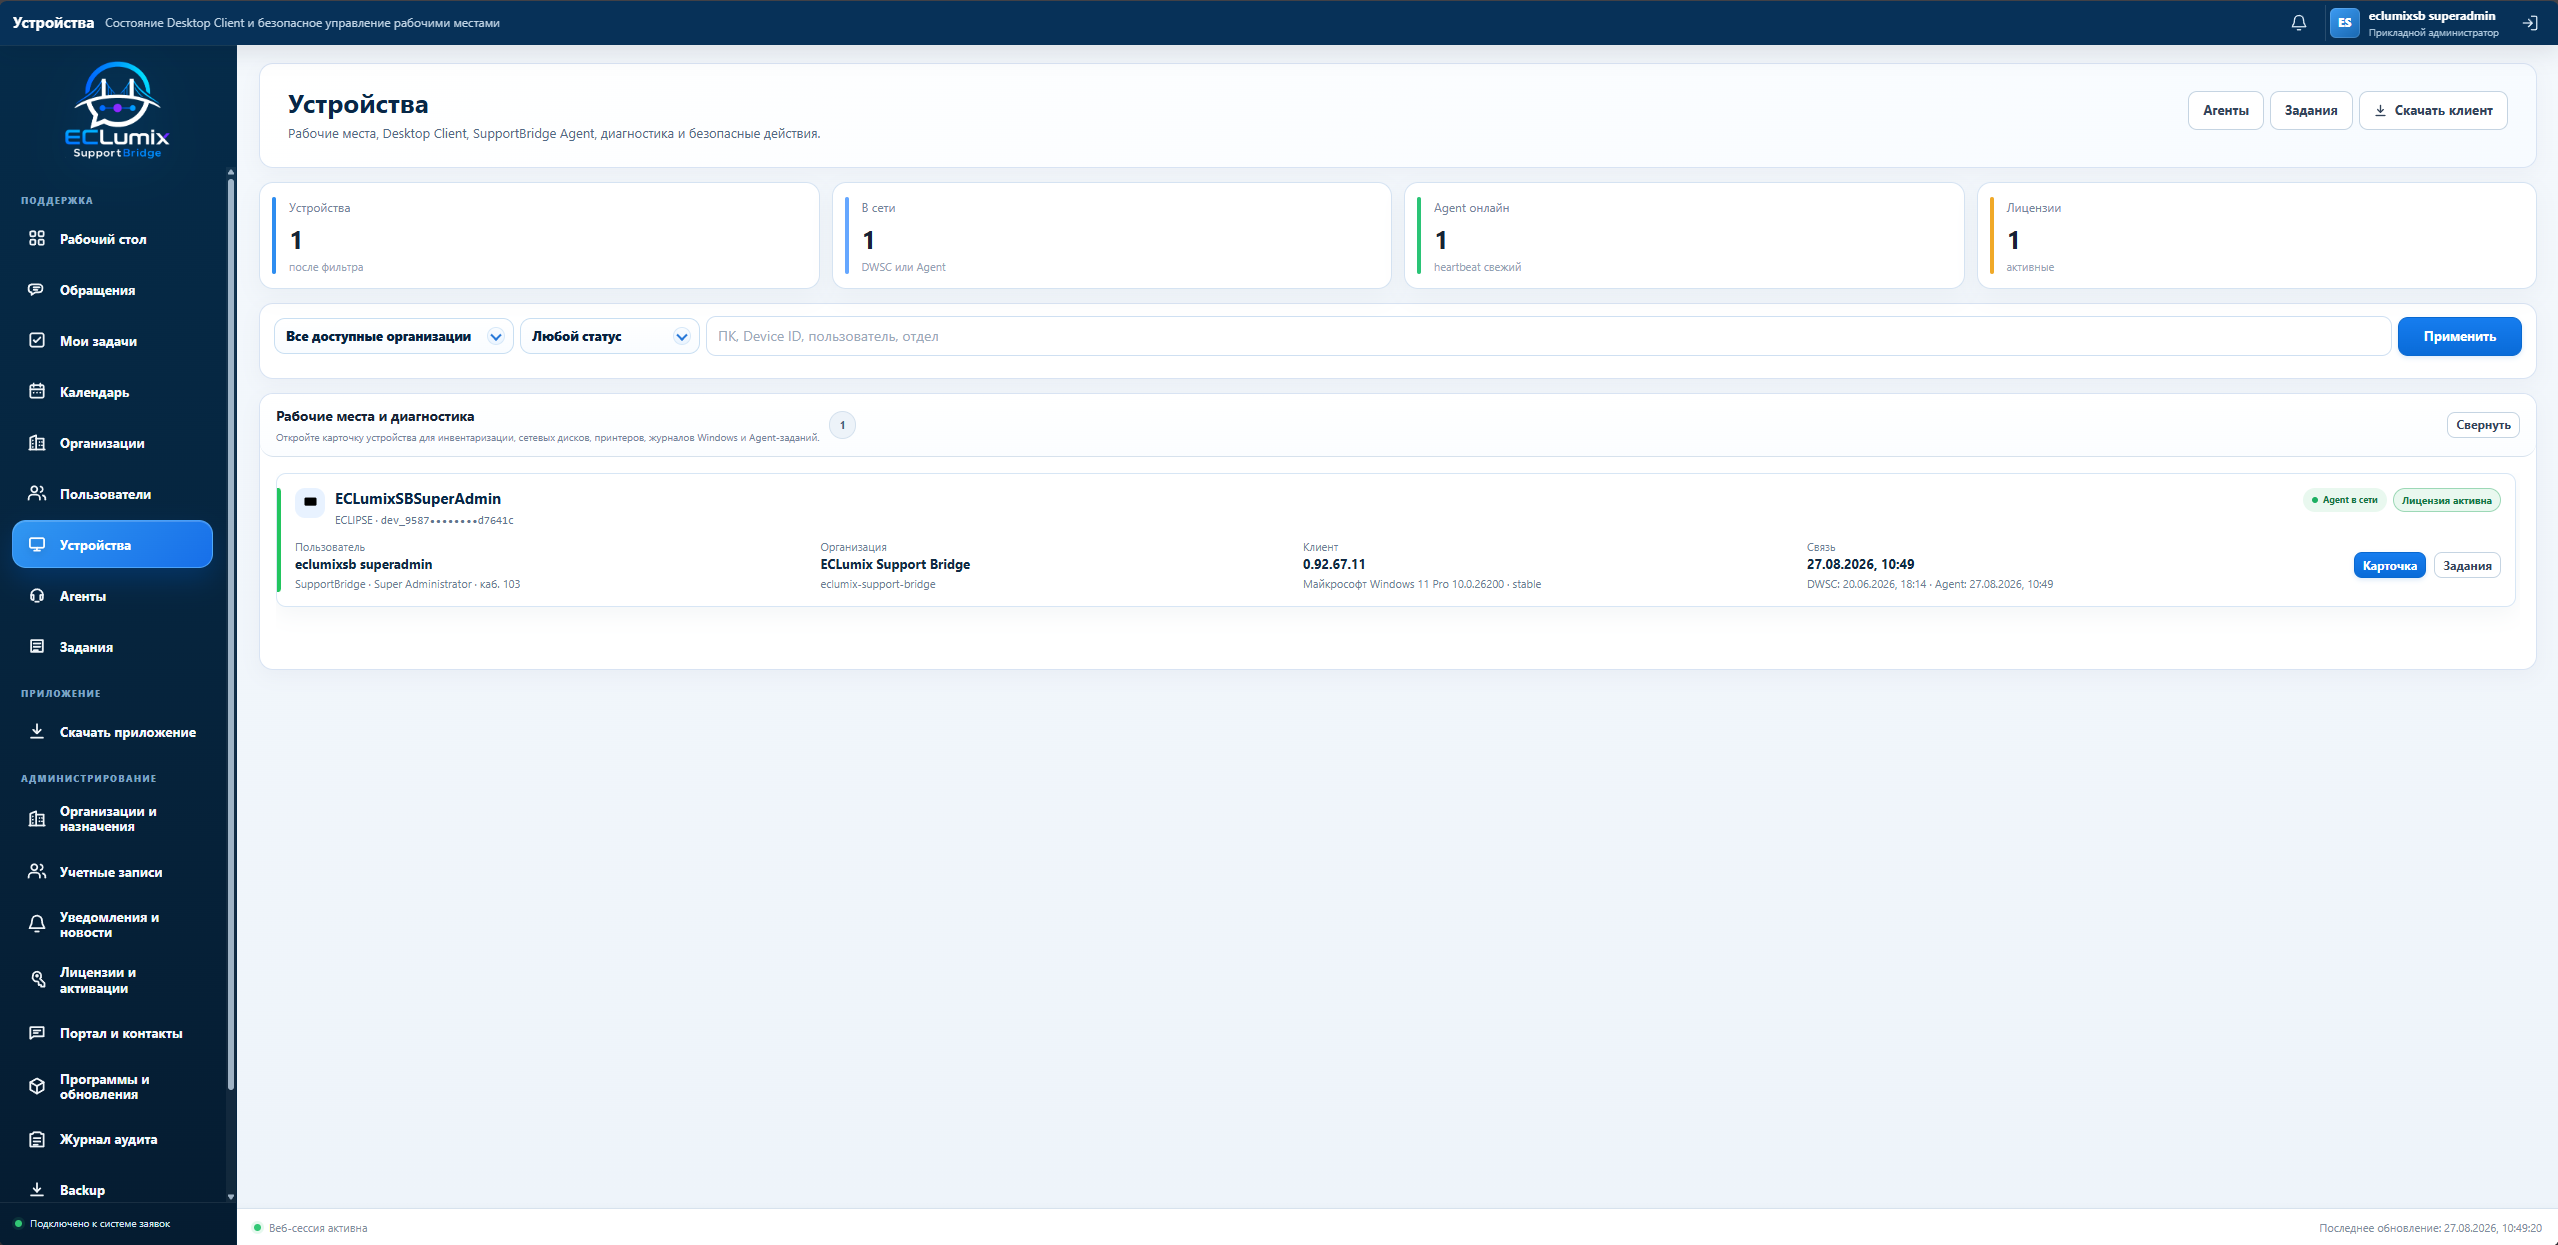2558x1245 pixels.
Task: Click the Организации и назначения icon
Action: click(37, 819)
